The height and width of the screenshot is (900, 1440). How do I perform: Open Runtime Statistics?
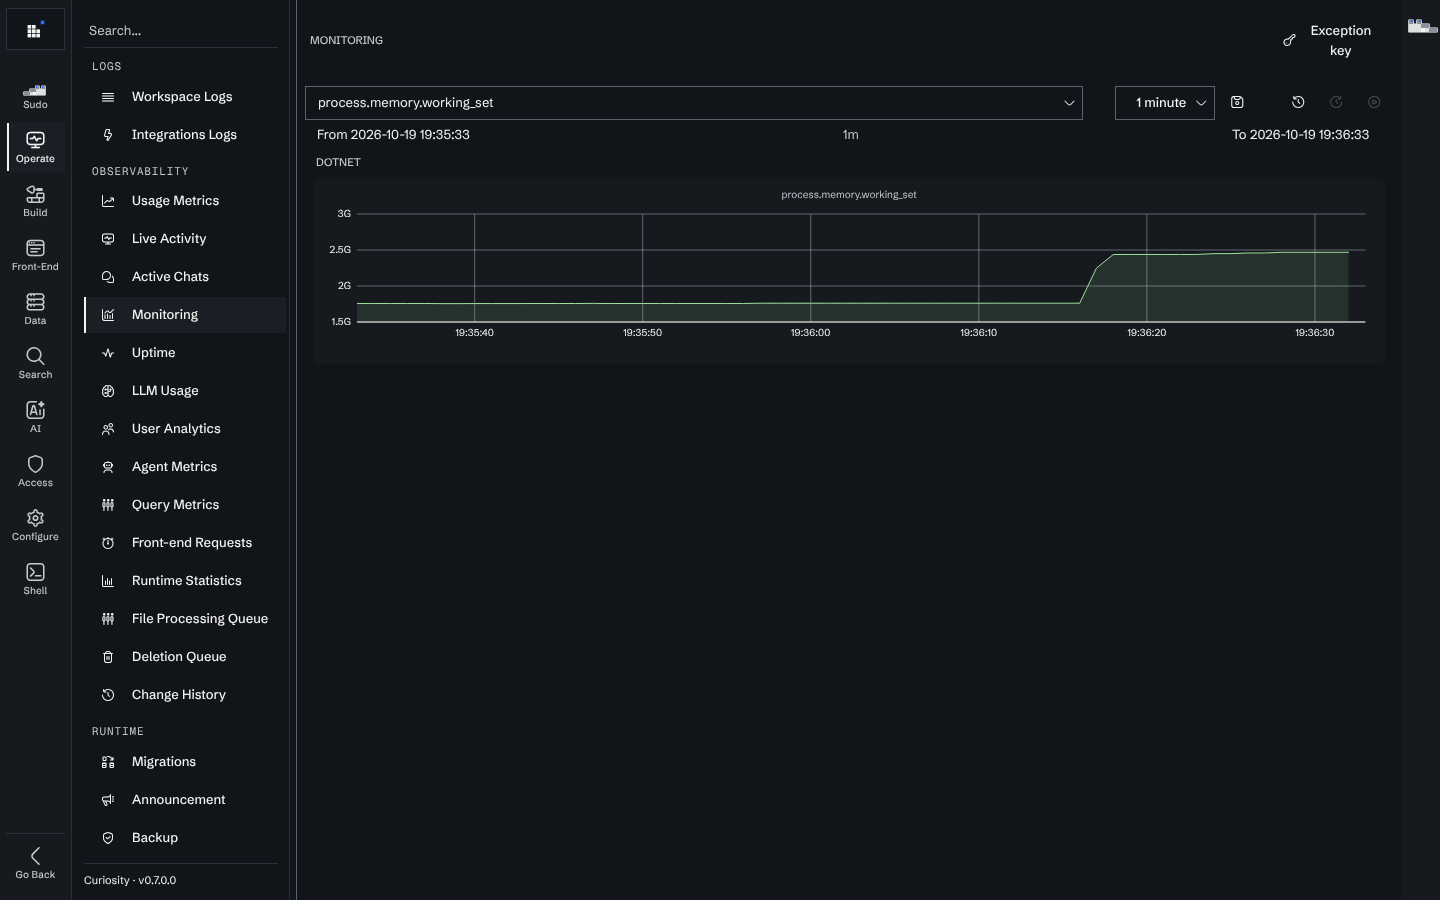pyautogui.click(x=185, y=581)
